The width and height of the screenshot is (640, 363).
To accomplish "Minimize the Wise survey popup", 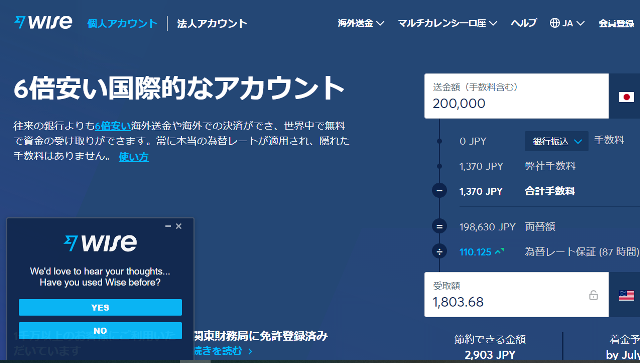I will tap(168, 226).
